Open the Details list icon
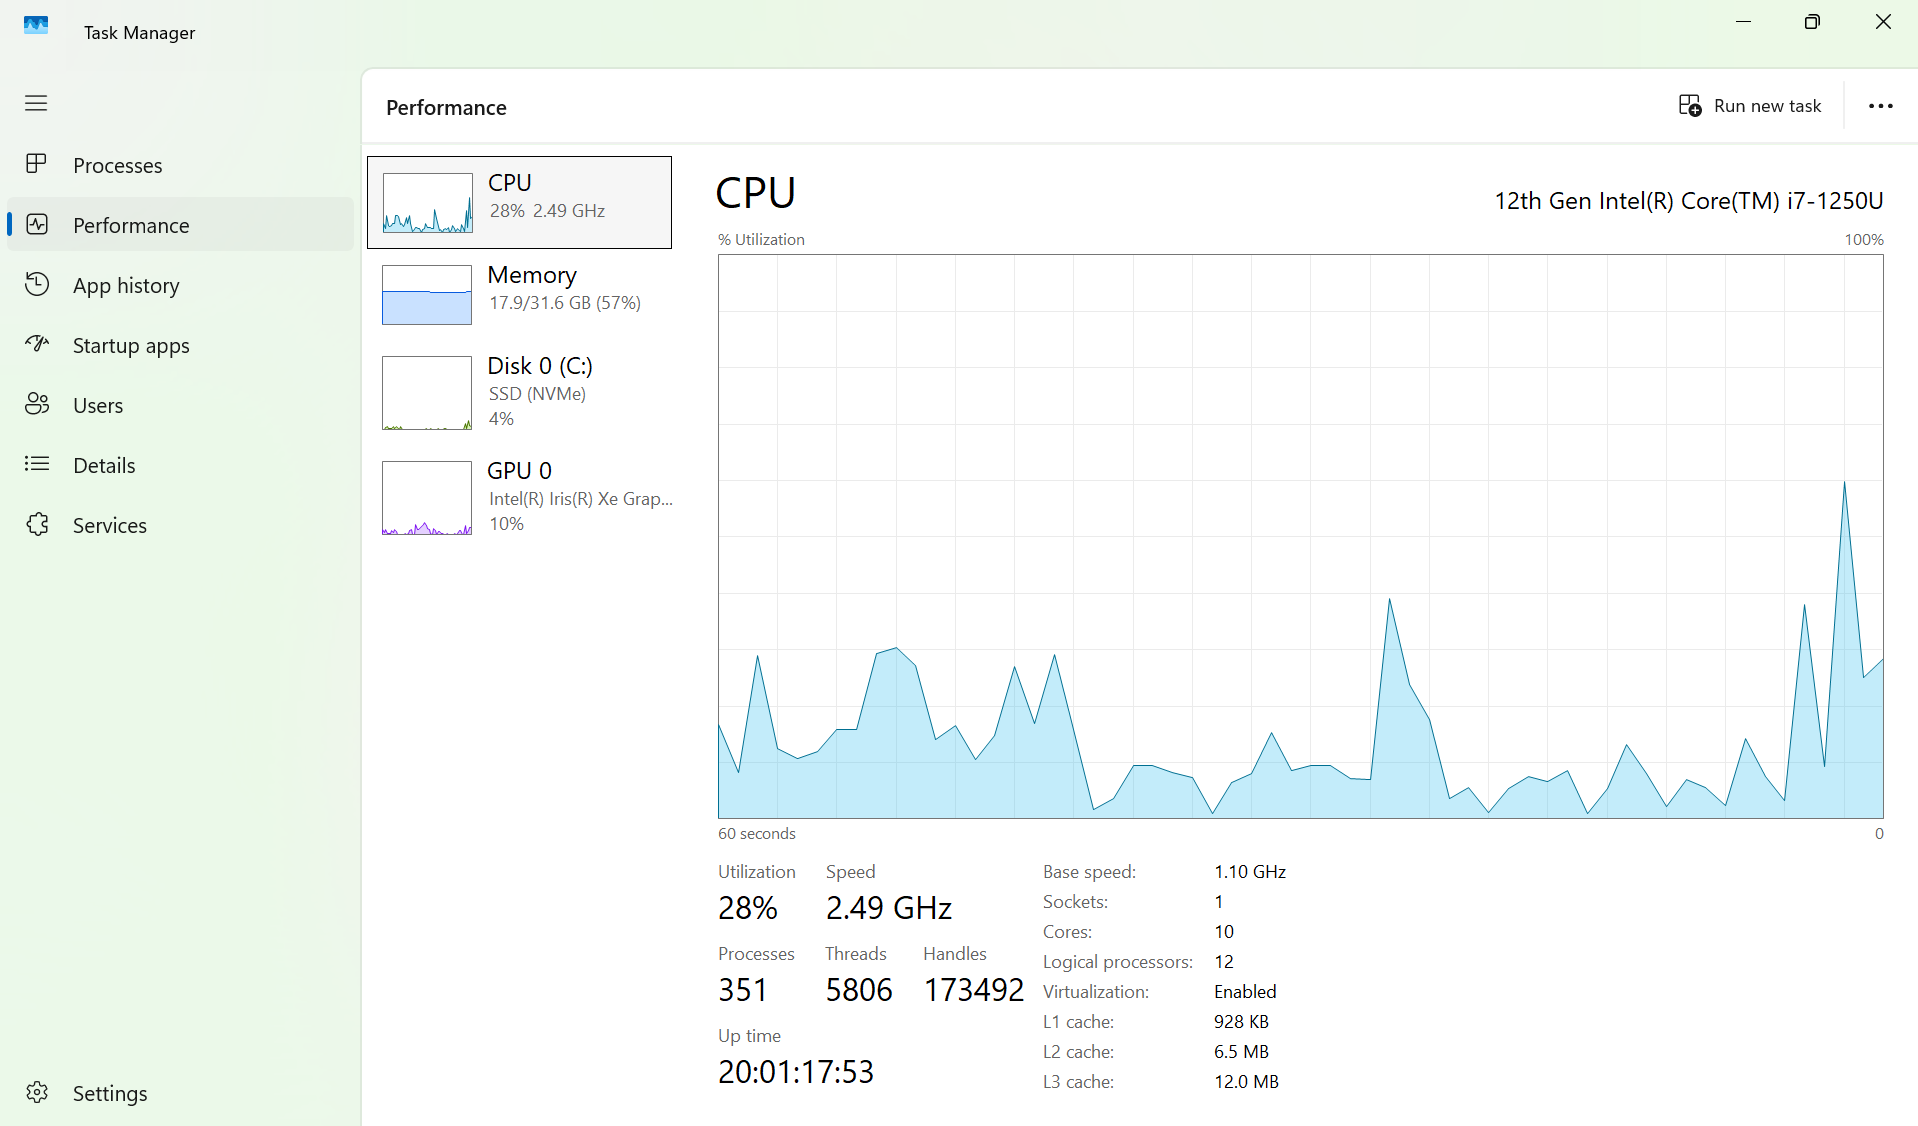The width and height of the screenshot is (1918, 1126). tap(37, 464)
